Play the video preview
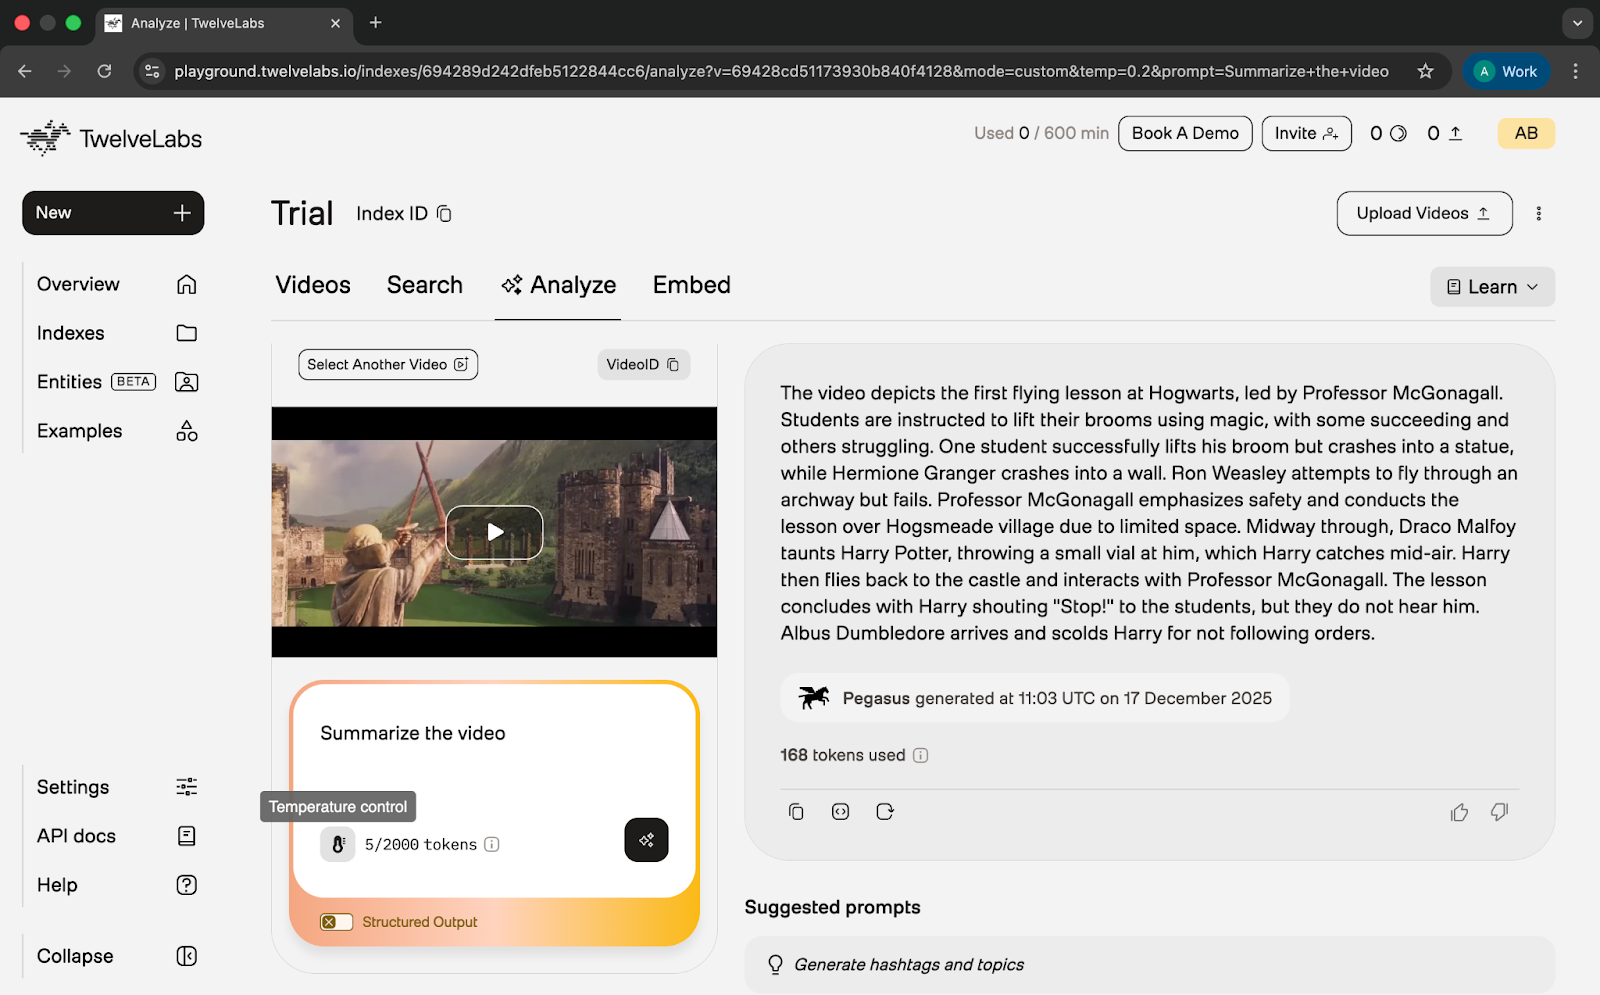 pos(494,532)
